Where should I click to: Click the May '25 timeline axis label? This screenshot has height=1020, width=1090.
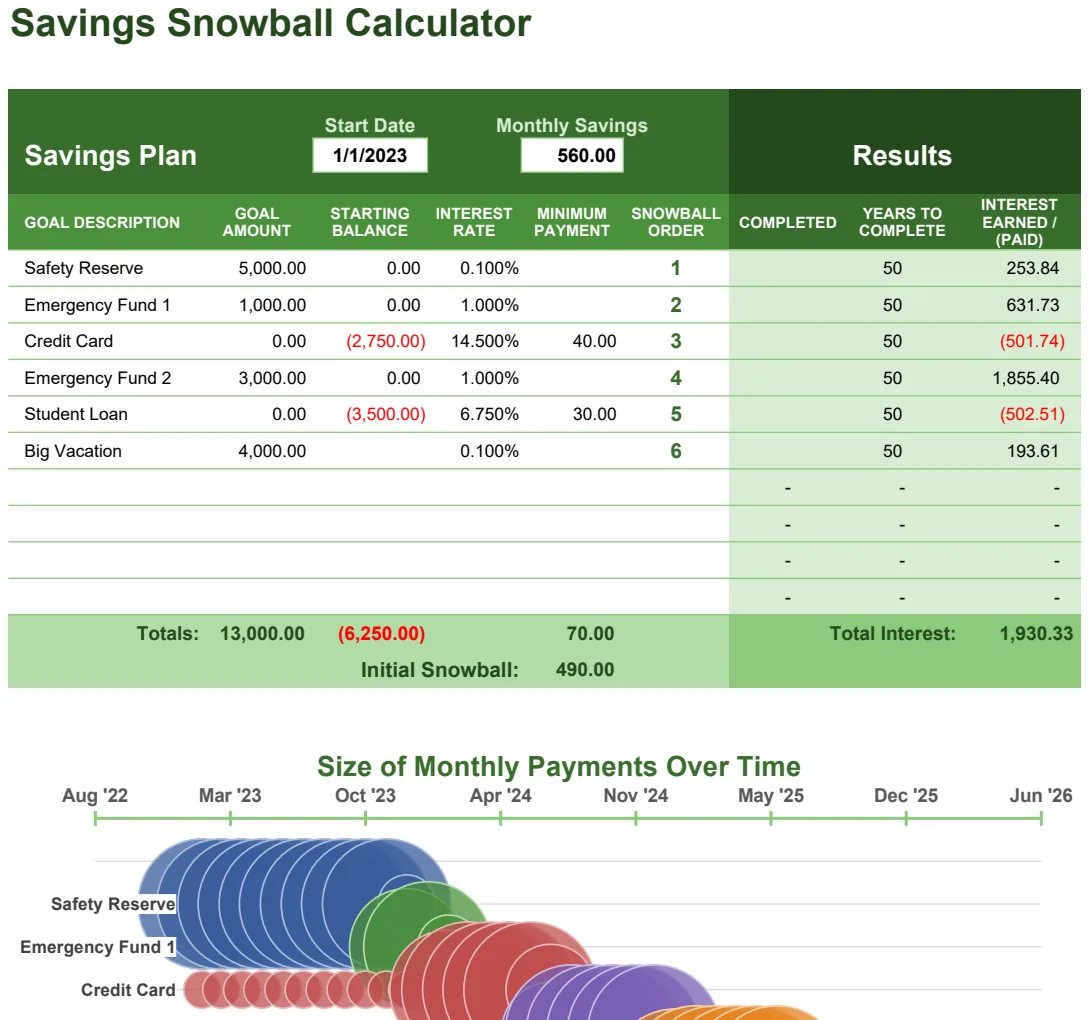pos(771,795)
